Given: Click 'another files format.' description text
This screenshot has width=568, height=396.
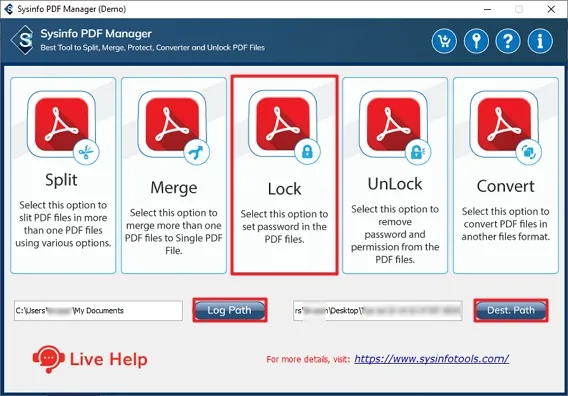Looking at the screenshot, I should (506, 237).
